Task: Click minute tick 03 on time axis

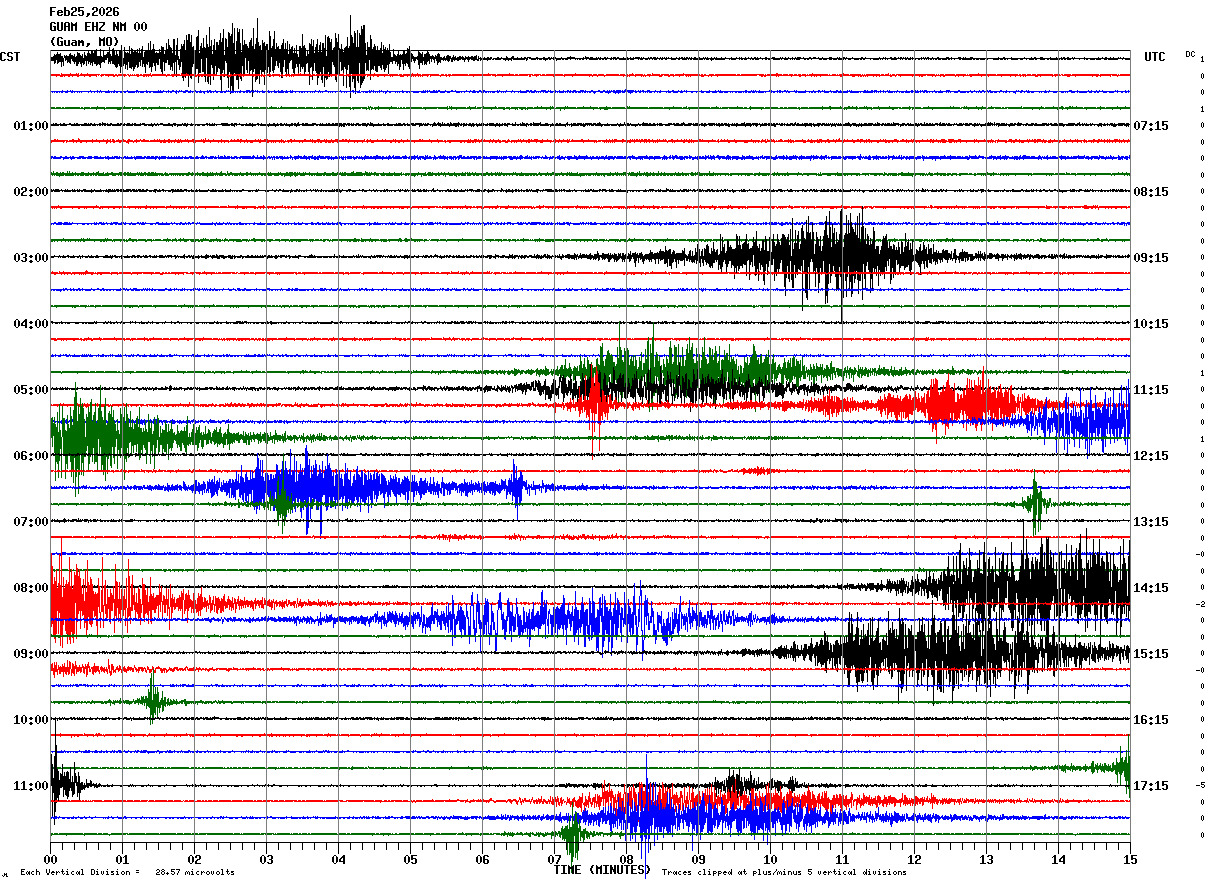Action: pos(266,859)
